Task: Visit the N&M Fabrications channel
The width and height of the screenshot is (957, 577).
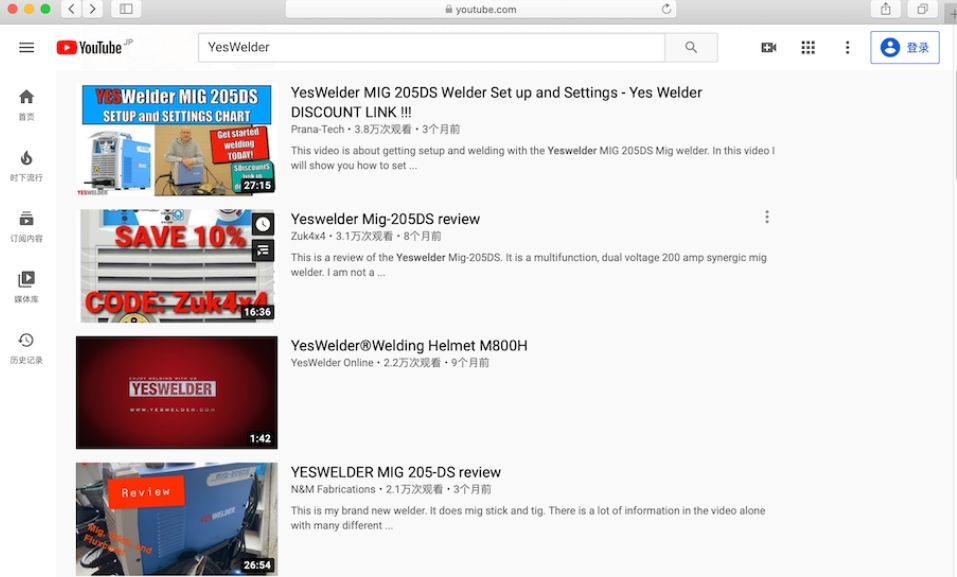Action: tap(333, 489)
